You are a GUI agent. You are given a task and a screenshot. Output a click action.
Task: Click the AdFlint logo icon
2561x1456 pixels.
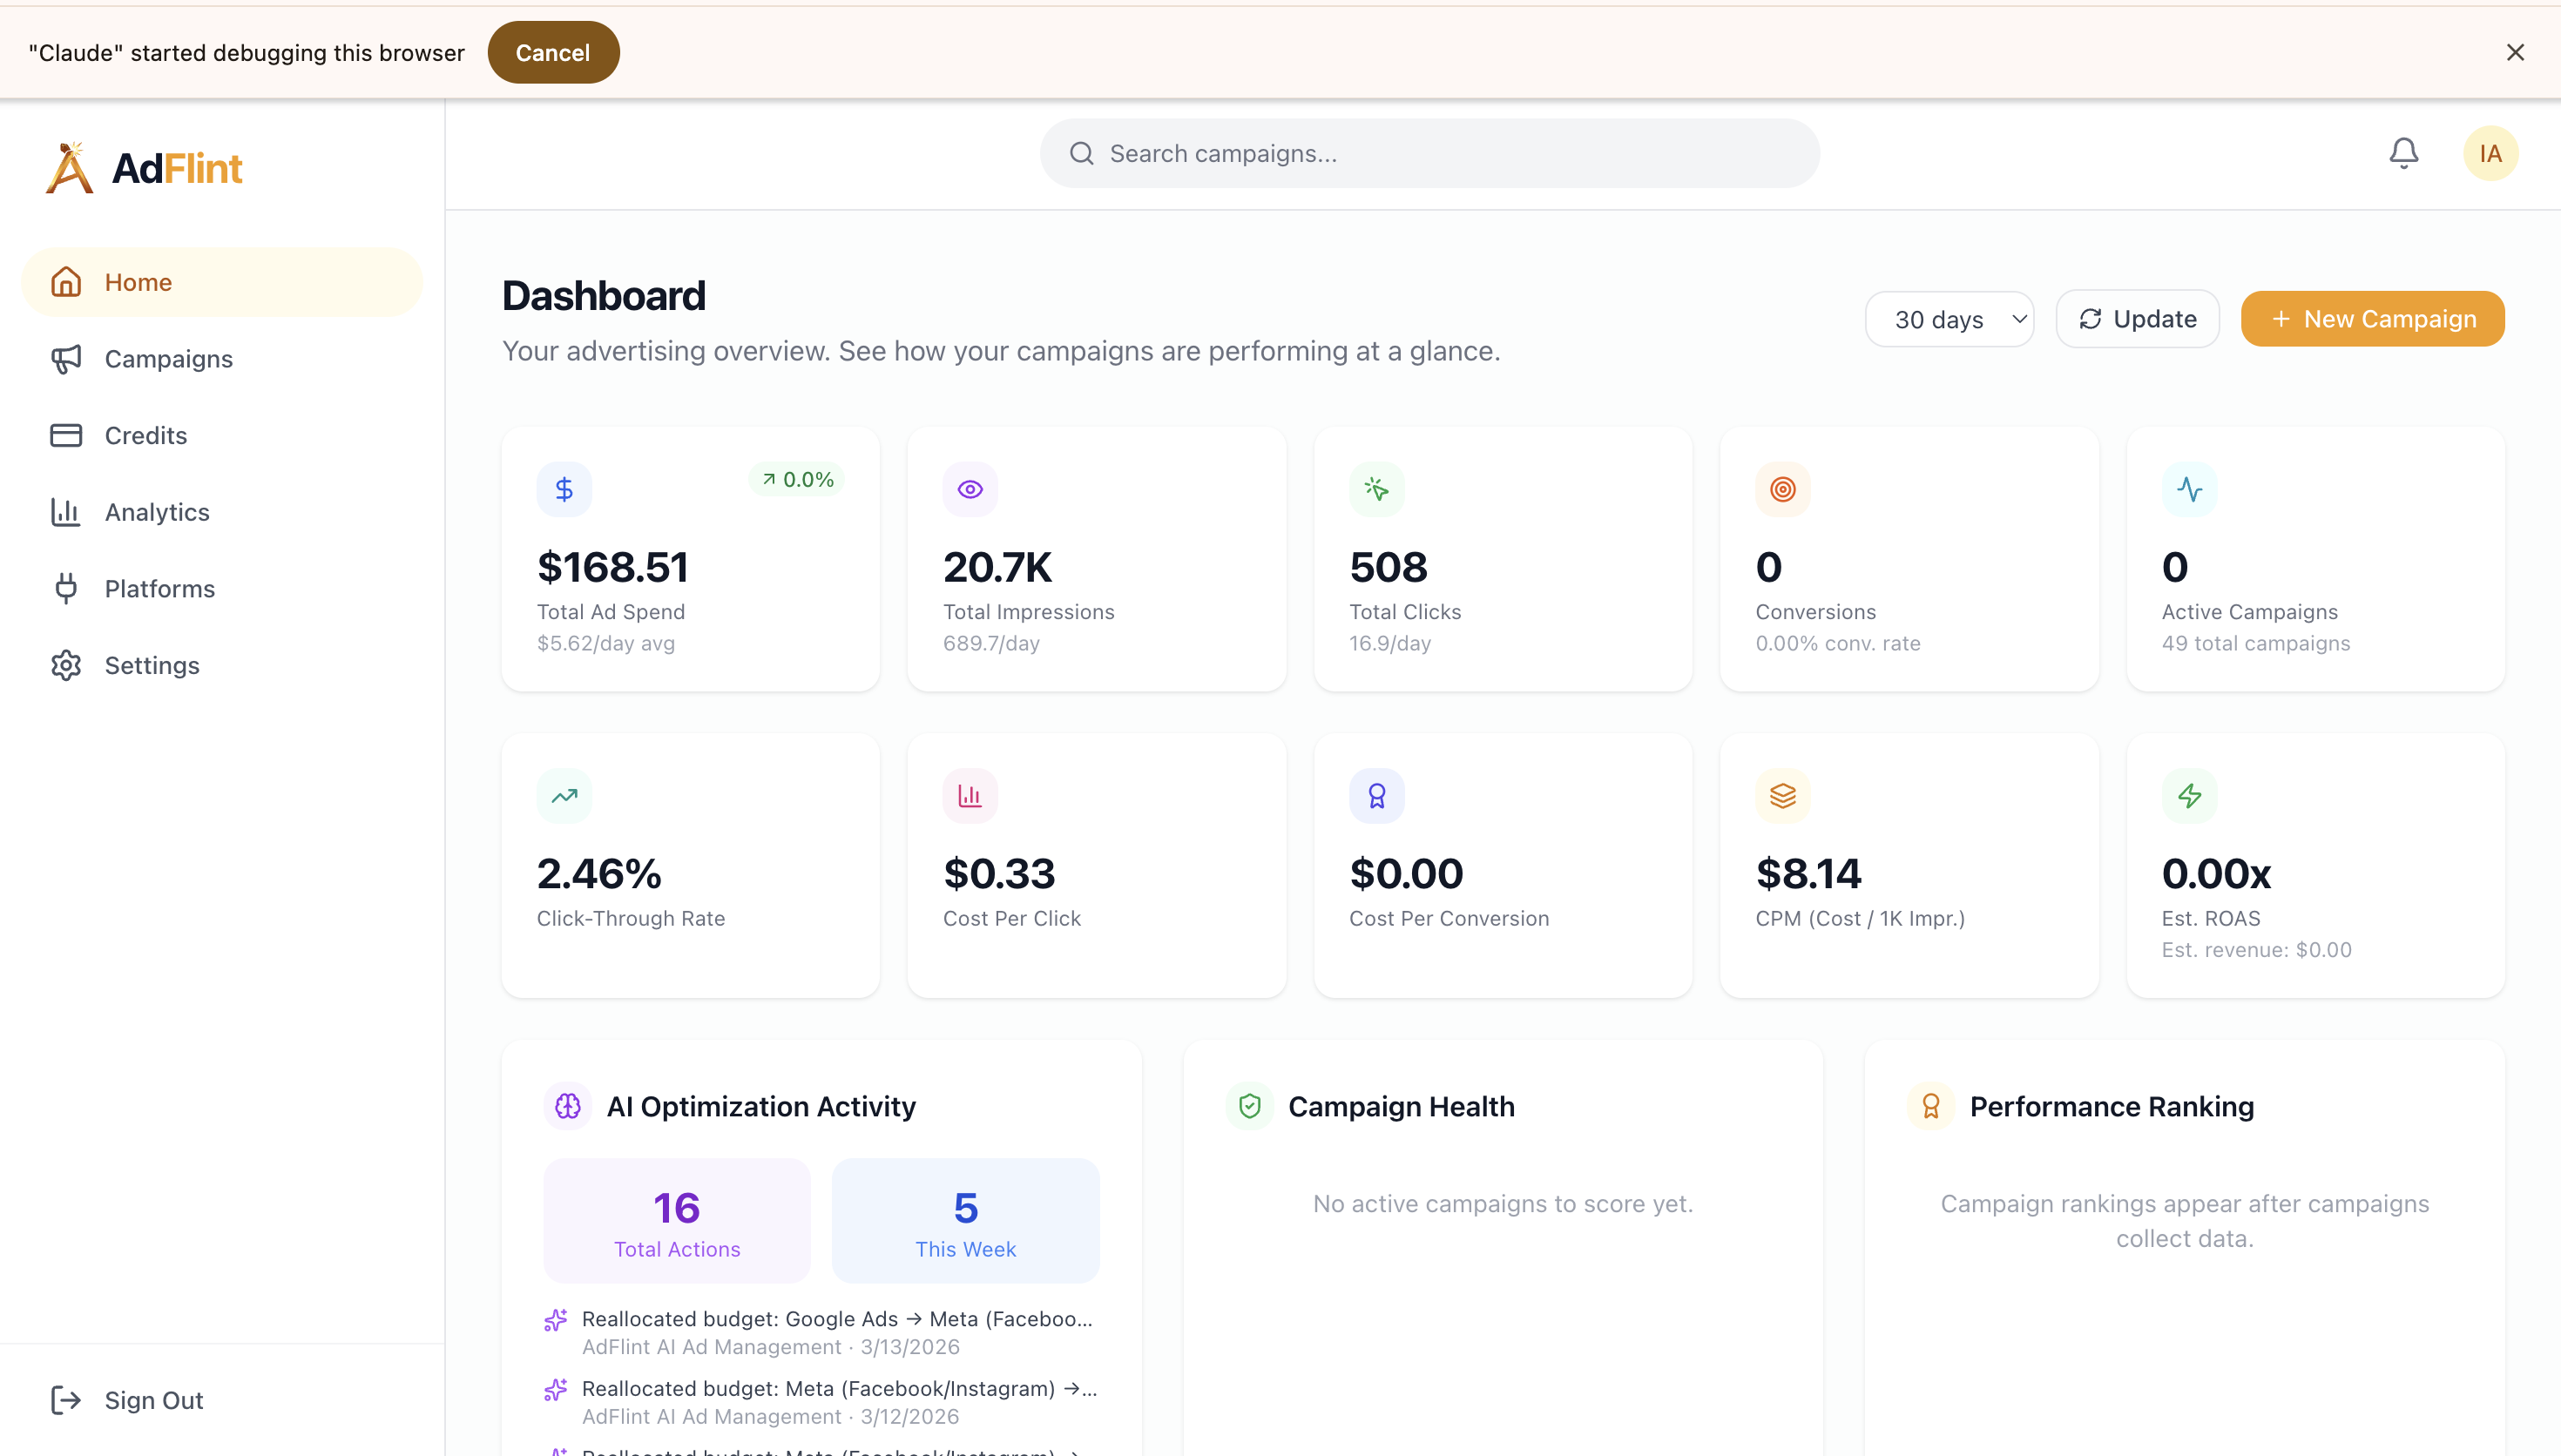69,167
